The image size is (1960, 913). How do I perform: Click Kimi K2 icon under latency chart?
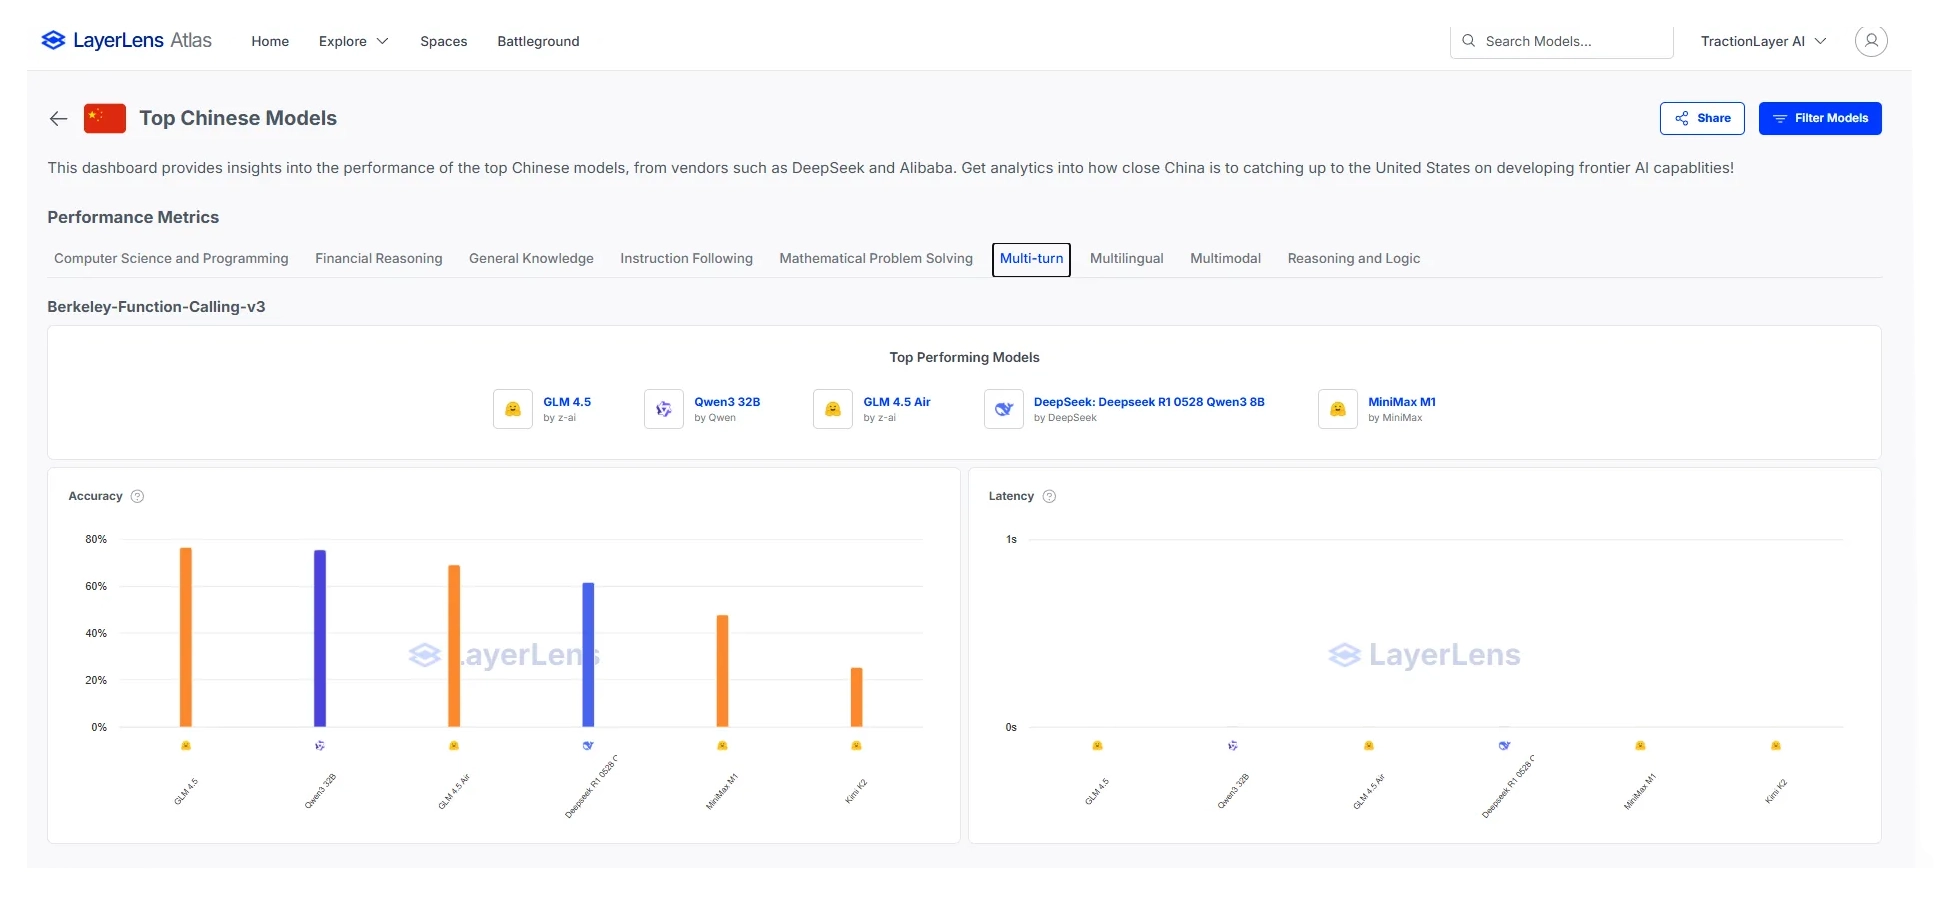tap(1776, 746)
